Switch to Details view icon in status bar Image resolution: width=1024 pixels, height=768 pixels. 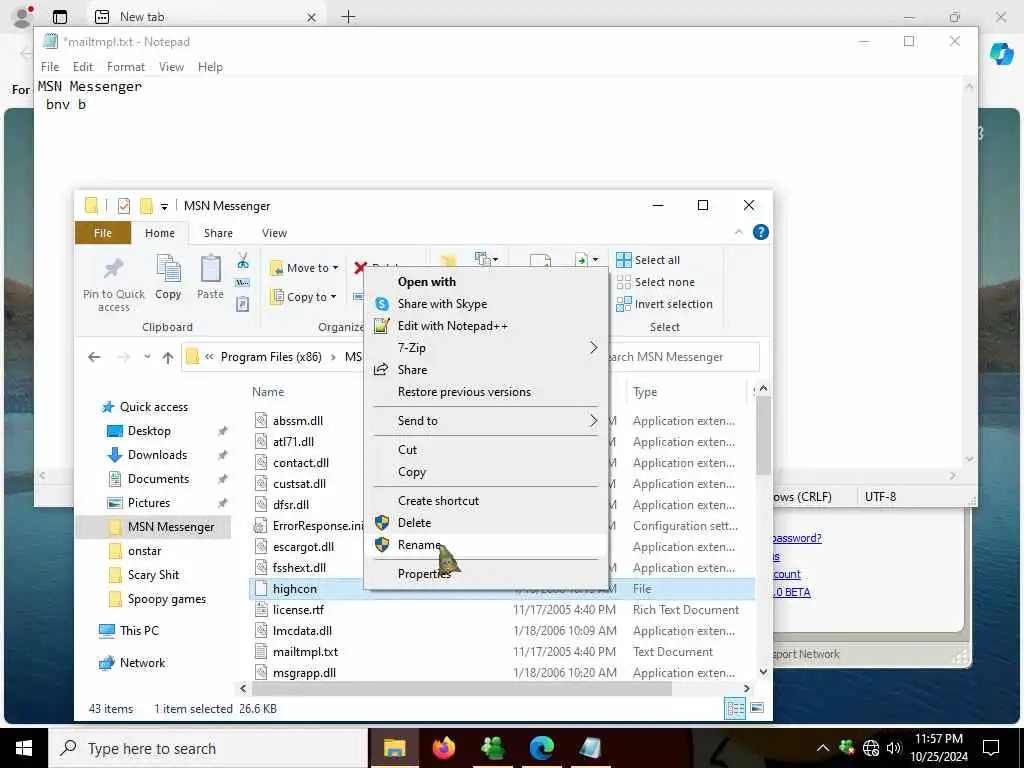coord(735,709)
